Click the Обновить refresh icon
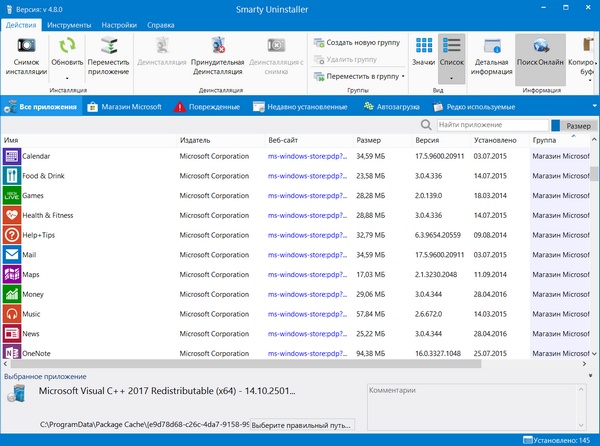Viewport: 600px width, 446px height. (67, 46)
